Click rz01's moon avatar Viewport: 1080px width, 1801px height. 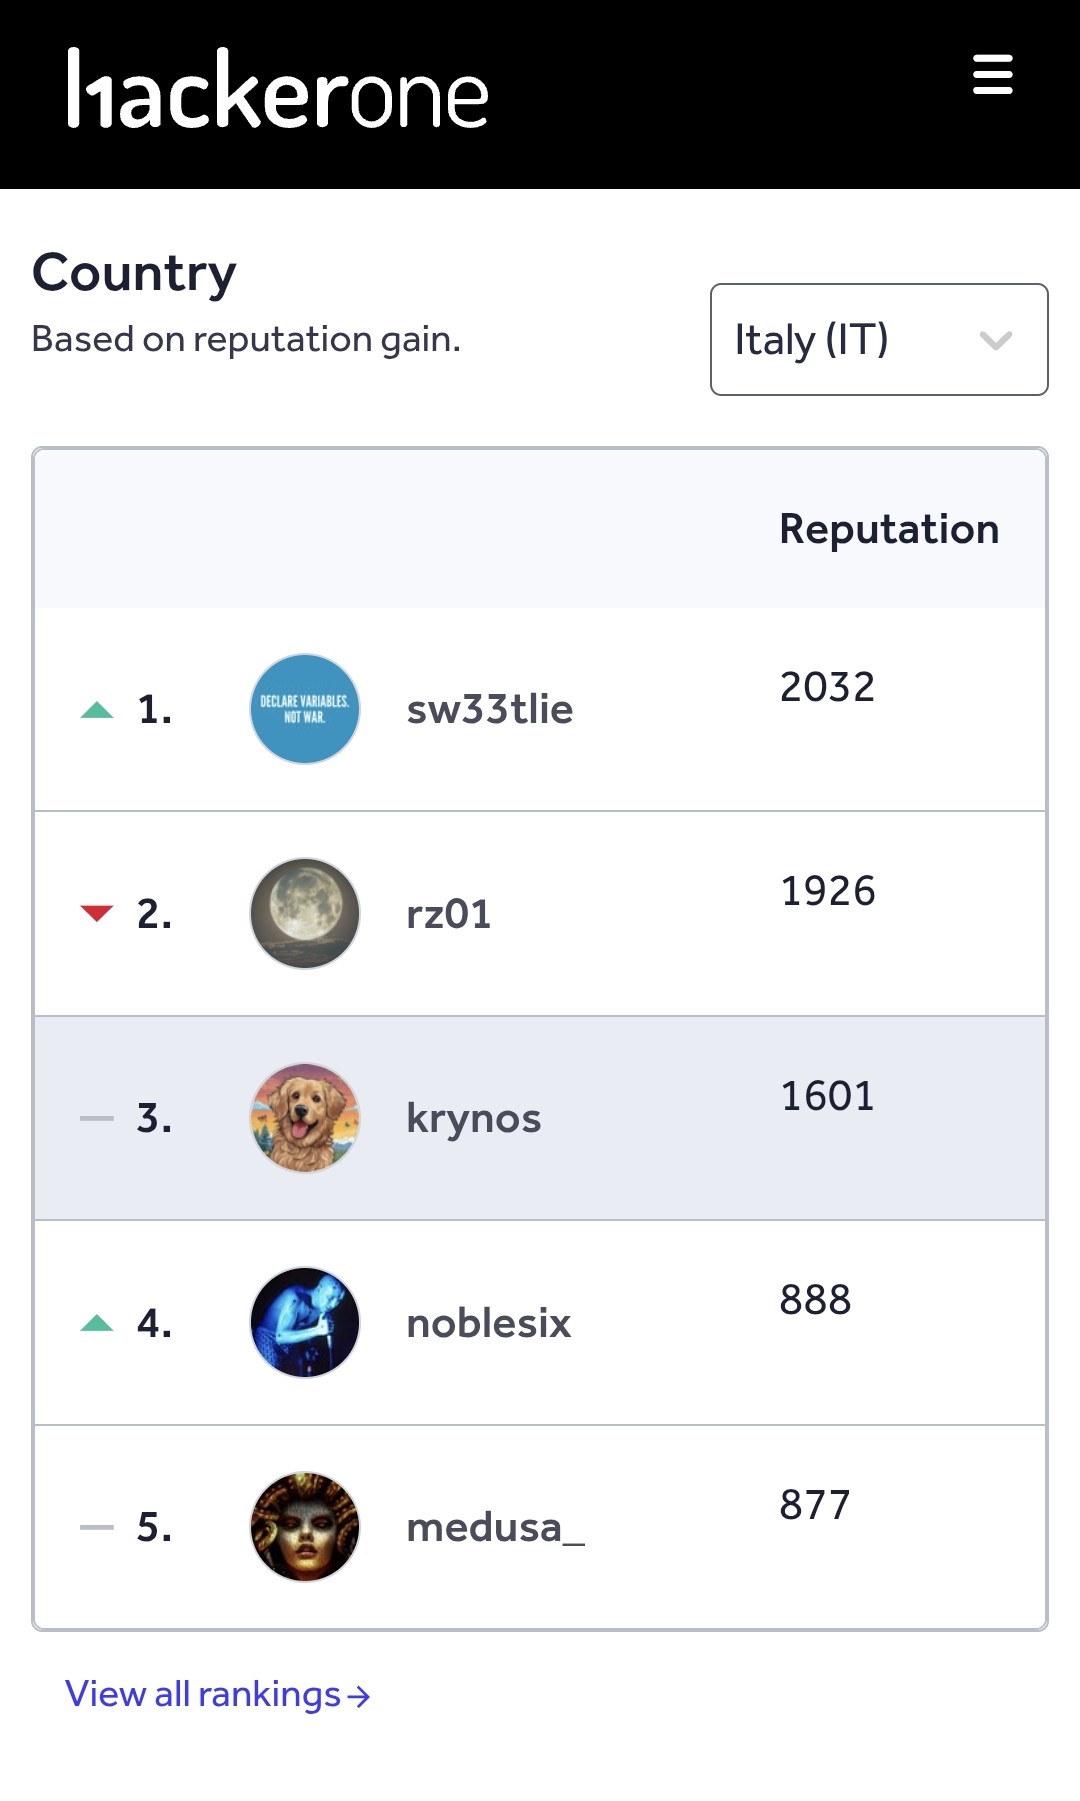304,913
